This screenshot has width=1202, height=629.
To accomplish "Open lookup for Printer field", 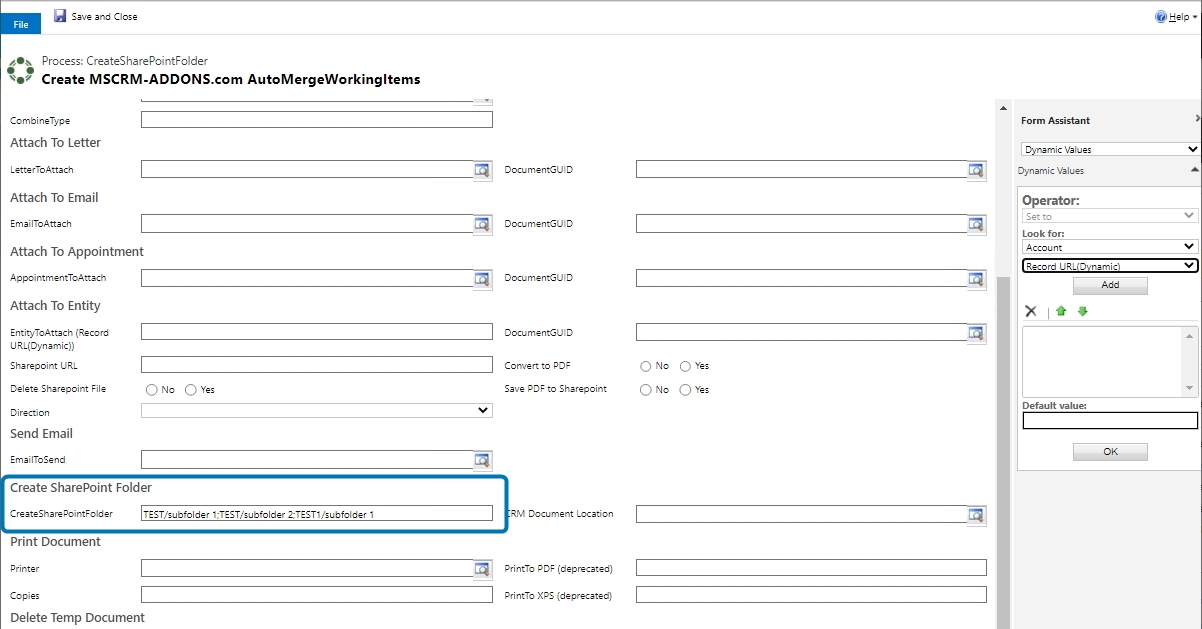I will [483, 568].
